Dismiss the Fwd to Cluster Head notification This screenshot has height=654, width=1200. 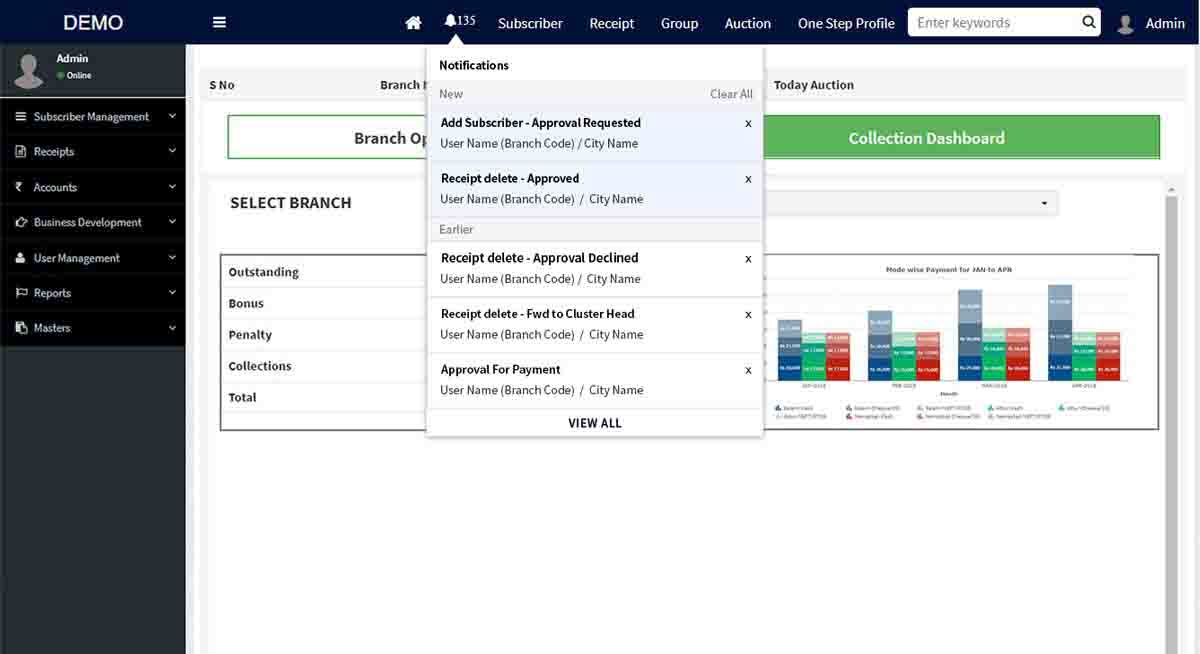point(748,315)
